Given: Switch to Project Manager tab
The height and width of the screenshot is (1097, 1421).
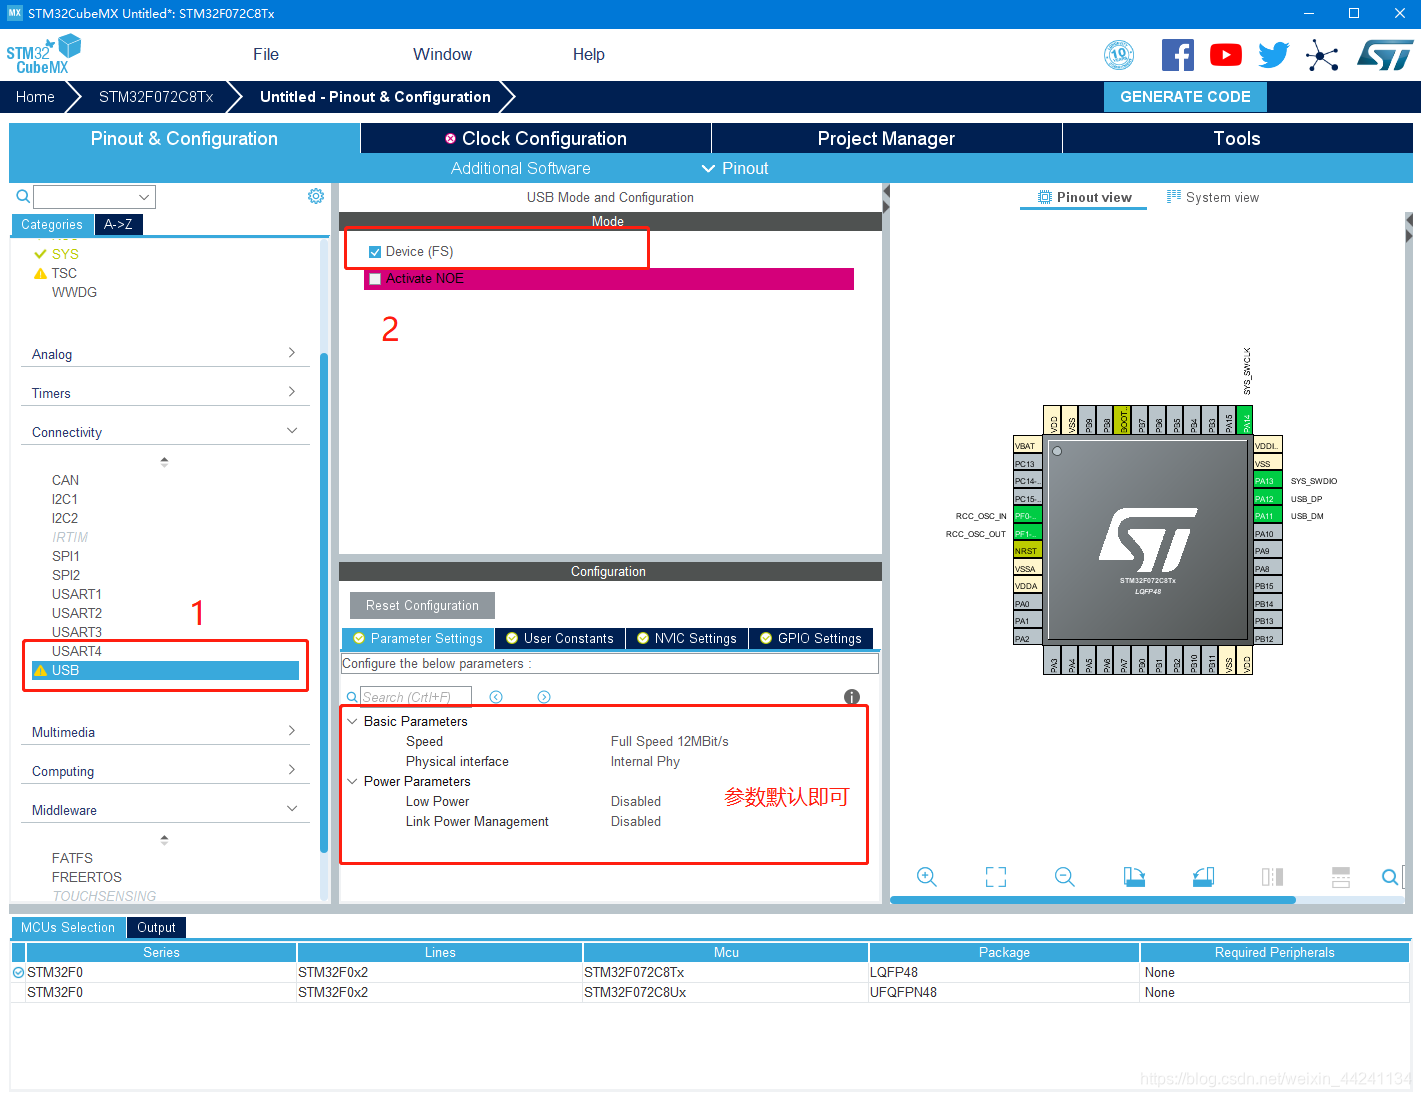Looking at the screenshot, I should point(886,138).
